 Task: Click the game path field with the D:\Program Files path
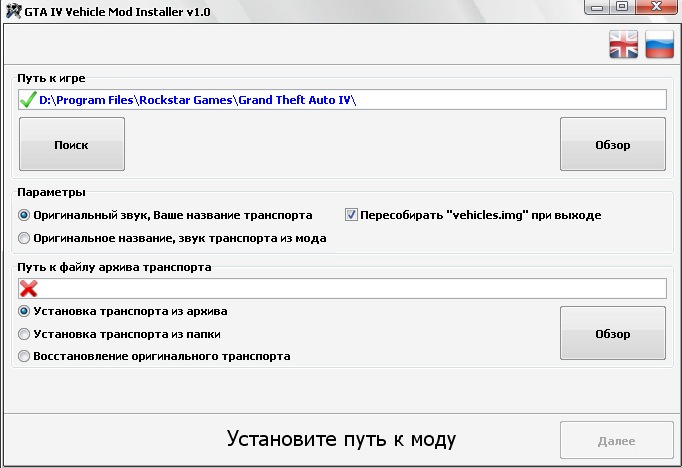(342, 100)
